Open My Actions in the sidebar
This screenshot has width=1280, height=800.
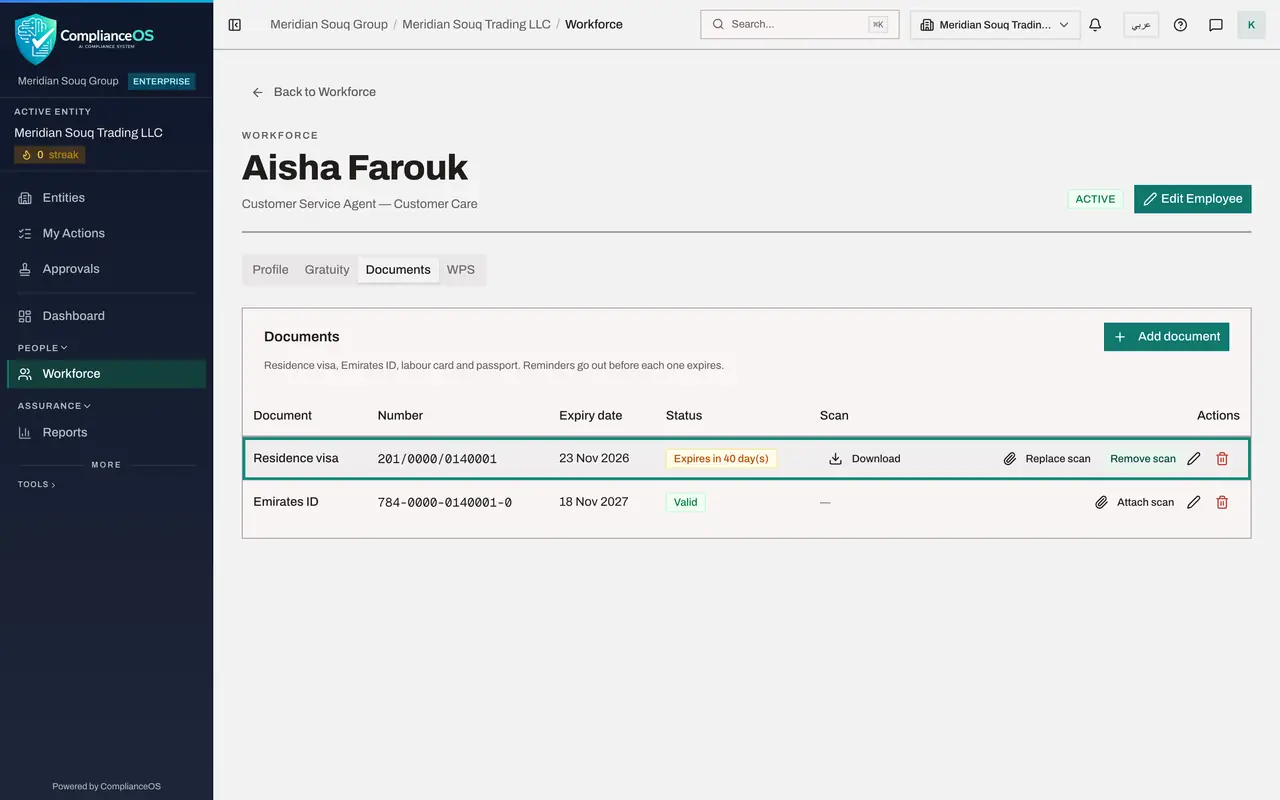pyautogui.click(x=107, y=233)
